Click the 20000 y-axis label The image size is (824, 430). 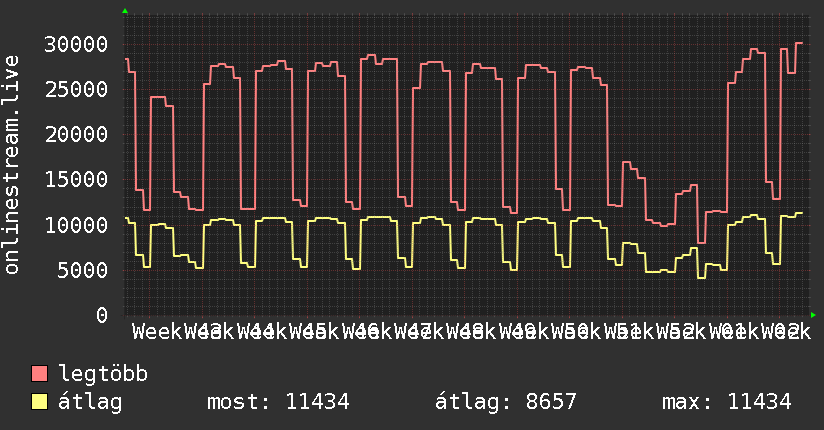pos(76,135)
